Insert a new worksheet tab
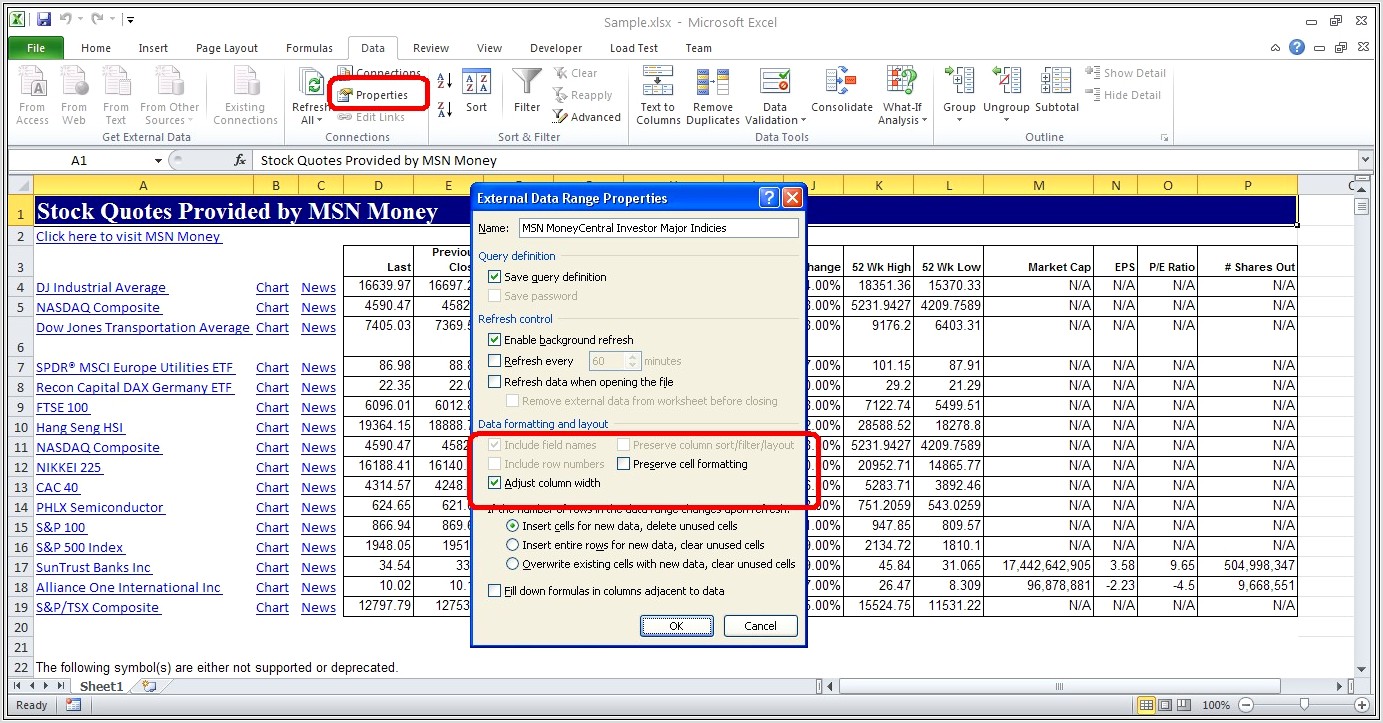The height and width of the screenshot is (723, 1383). (149, 687)
